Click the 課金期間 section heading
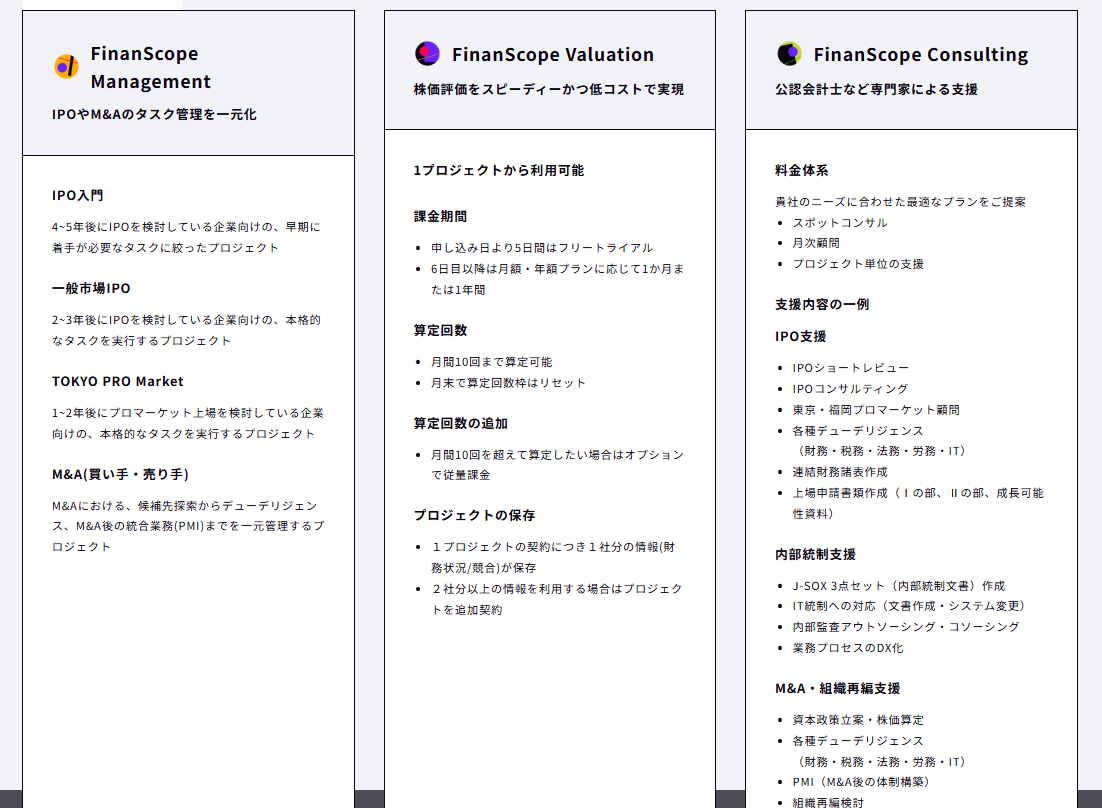1102x808 pixels. tap(440, 217)
